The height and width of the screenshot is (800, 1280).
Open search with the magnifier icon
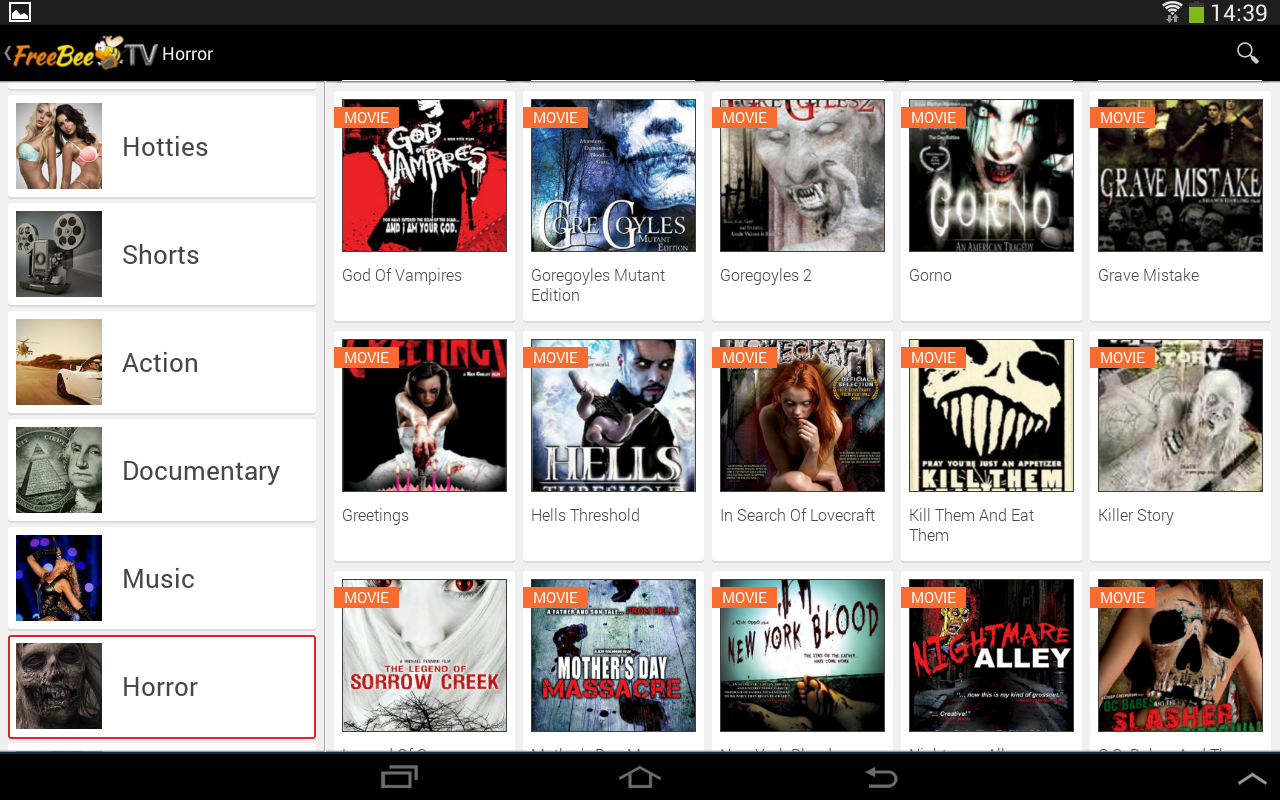tap(1246, 52)
